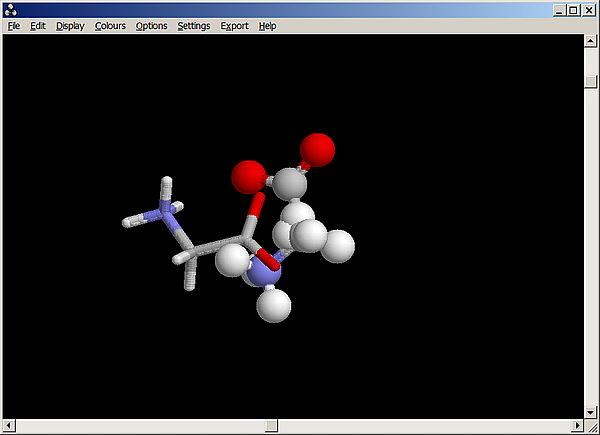Open the Help menu
600x435 pixels.
coord(267,26)
